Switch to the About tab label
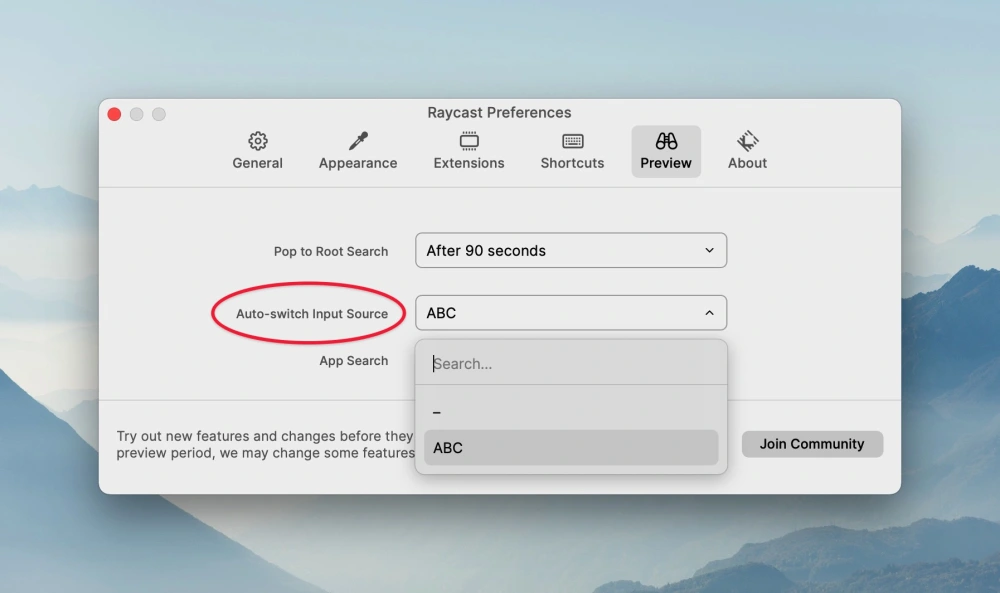This screenshot has width=1000, height=593. pyautogui.click(x=747, y=163)
